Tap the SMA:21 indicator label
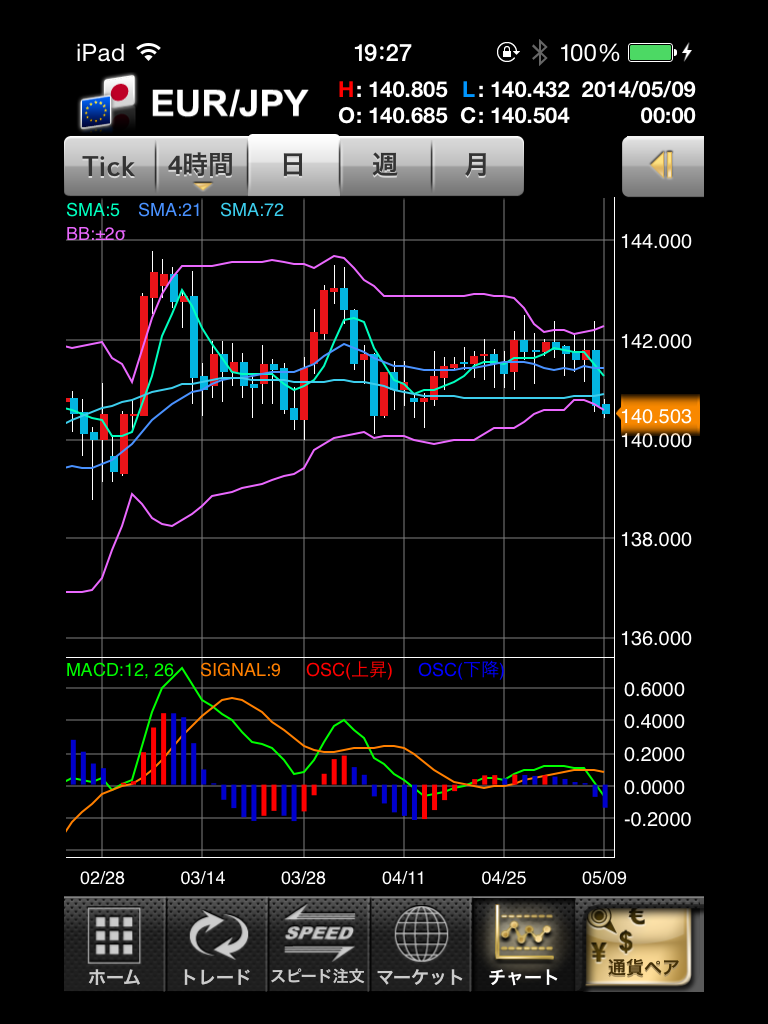 170,210
